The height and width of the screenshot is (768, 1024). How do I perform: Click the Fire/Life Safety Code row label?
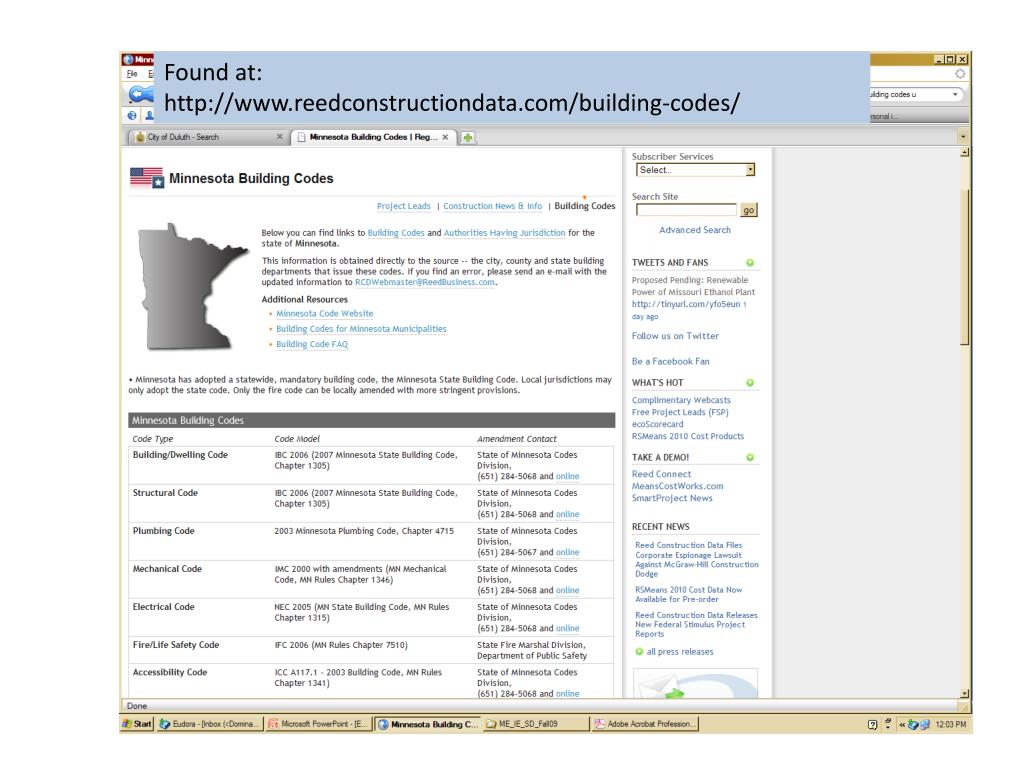click(x=176, y=645)
